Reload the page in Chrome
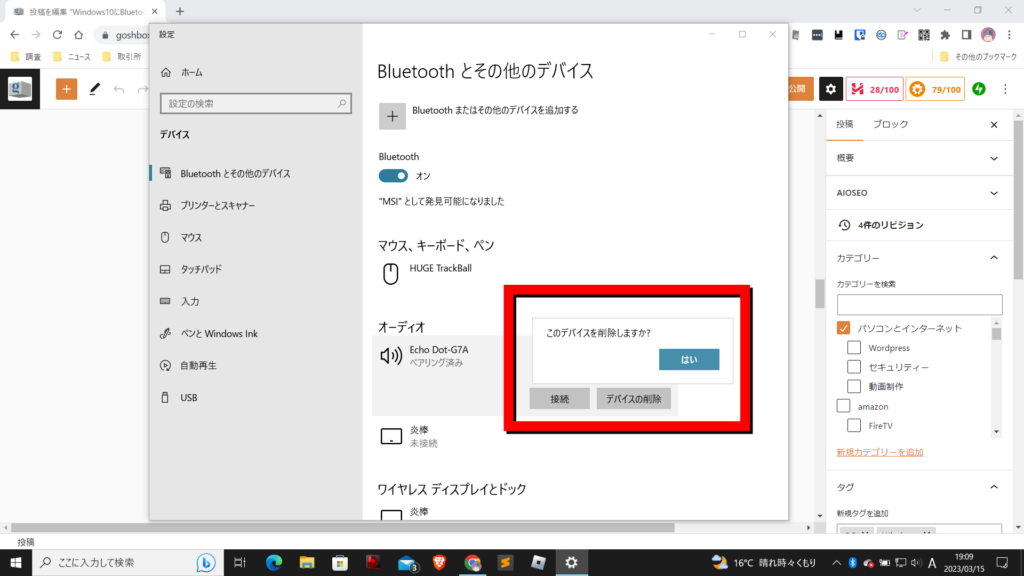This screenshot has height=576, width=1024. (x=57, y=34)
